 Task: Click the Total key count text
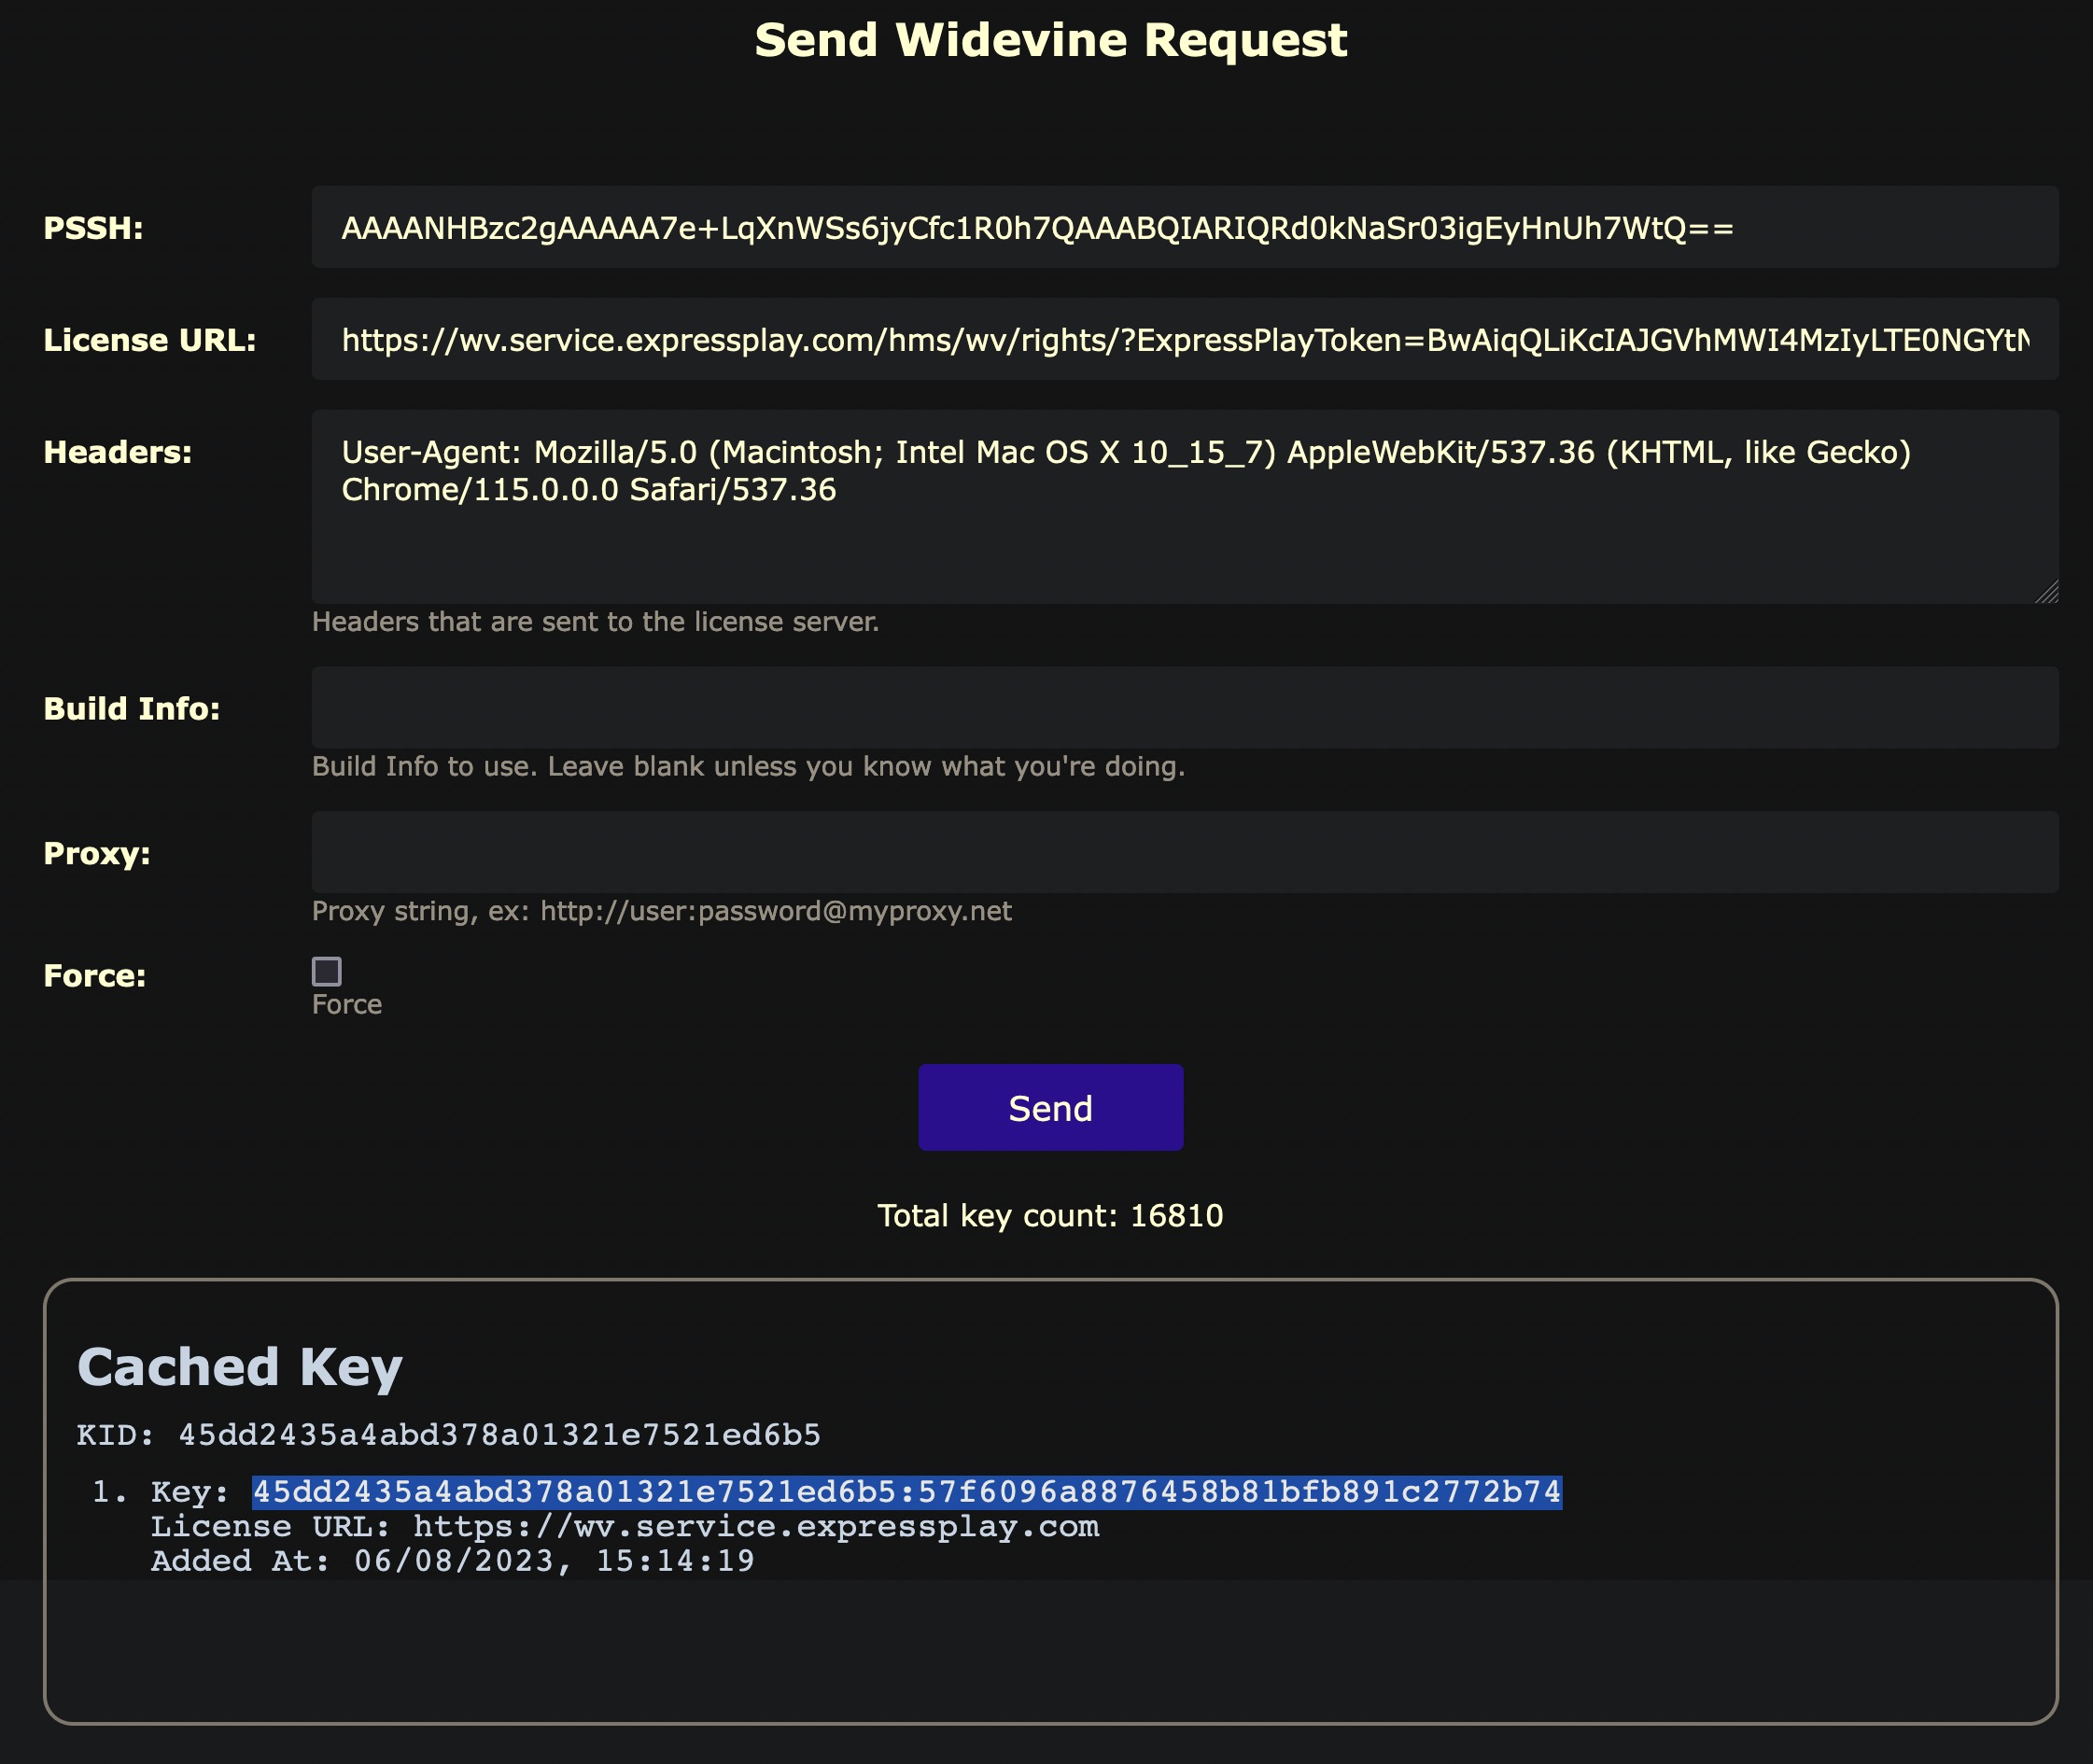1050,1215
